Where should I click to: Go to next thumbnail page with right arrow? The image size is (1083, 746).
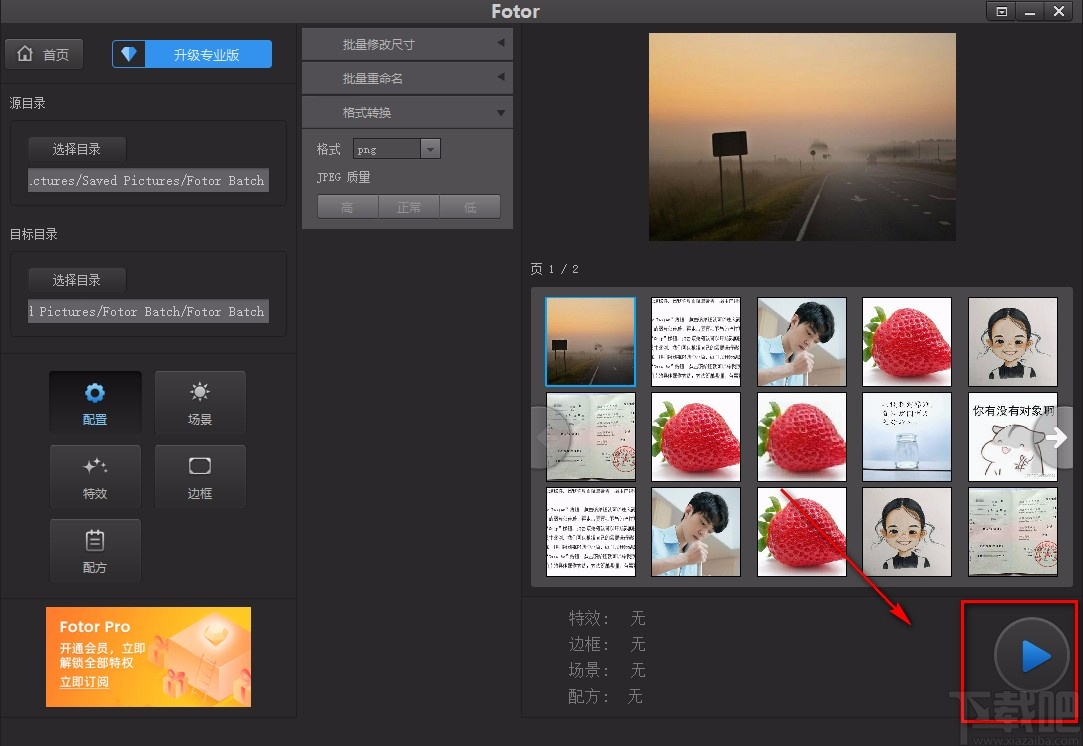coord(1058,437)
